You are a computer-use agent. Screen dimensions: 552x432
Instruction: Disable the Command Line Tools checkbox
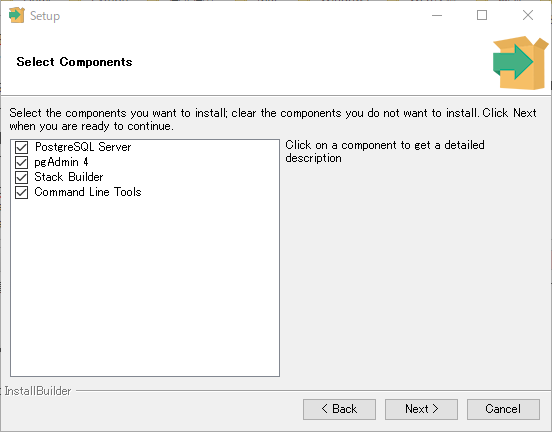point(21,192)
